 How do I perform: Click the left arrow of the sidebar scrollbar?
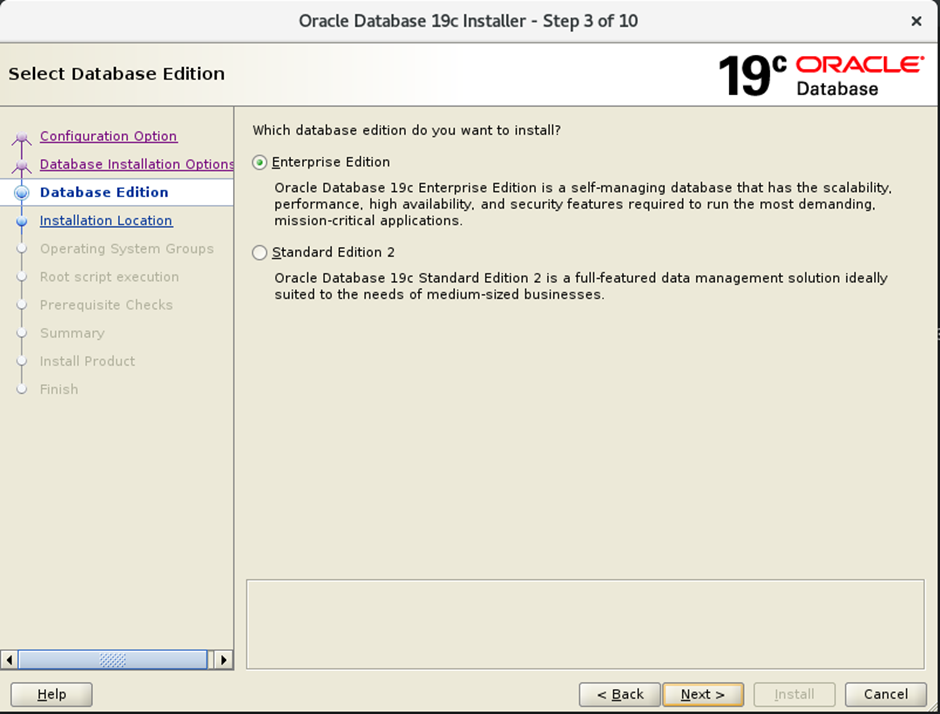[x=9, y=660]
